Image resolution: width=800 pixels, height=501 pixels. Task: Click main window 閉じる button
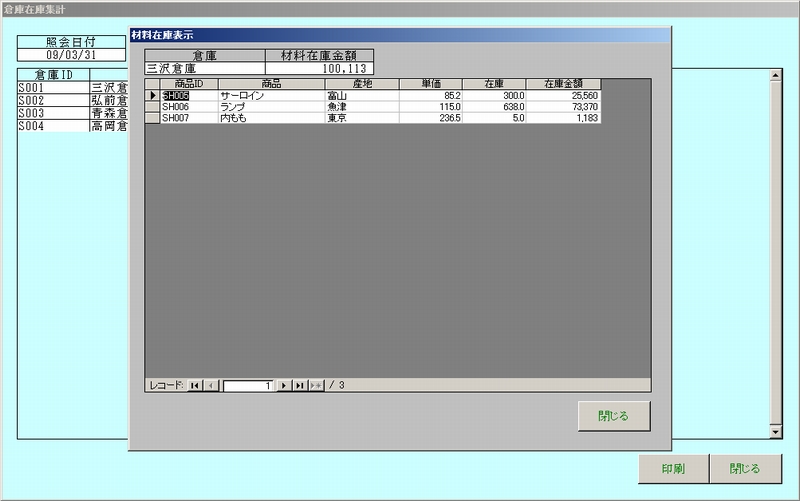coord(744,468)
